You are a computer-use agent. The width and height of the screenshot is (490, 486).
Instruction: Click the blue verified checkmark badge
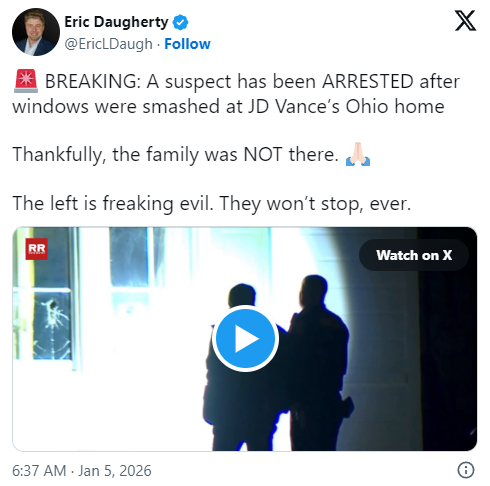pyautogui.click(x=180, y=22)
